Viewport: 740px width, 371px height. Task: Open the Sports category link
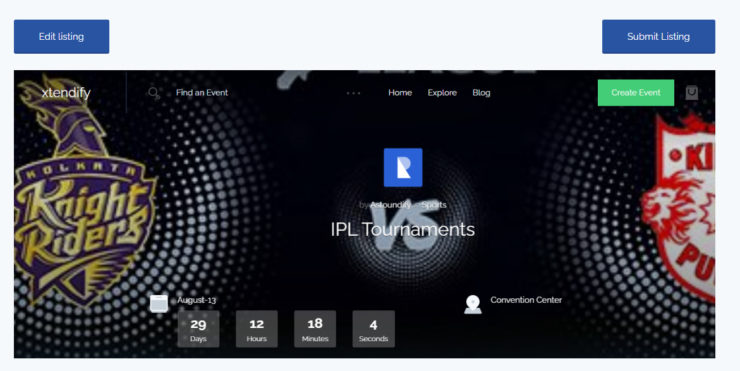point(434,205)
